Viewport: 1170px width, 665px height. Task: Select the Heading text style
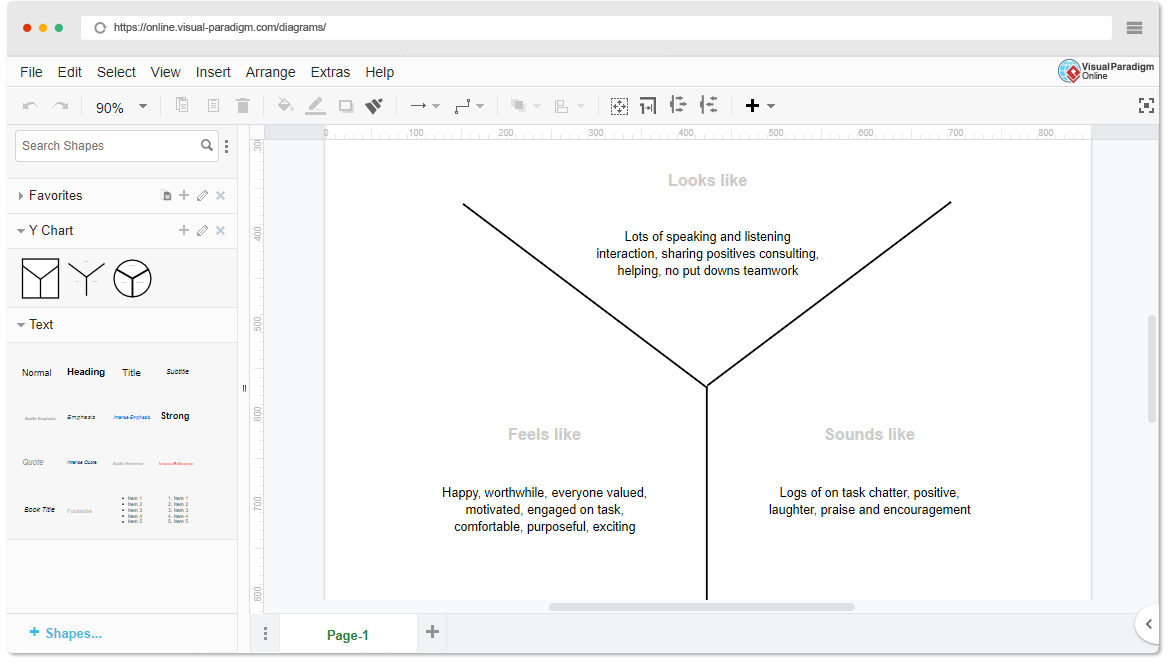(86, 372)
